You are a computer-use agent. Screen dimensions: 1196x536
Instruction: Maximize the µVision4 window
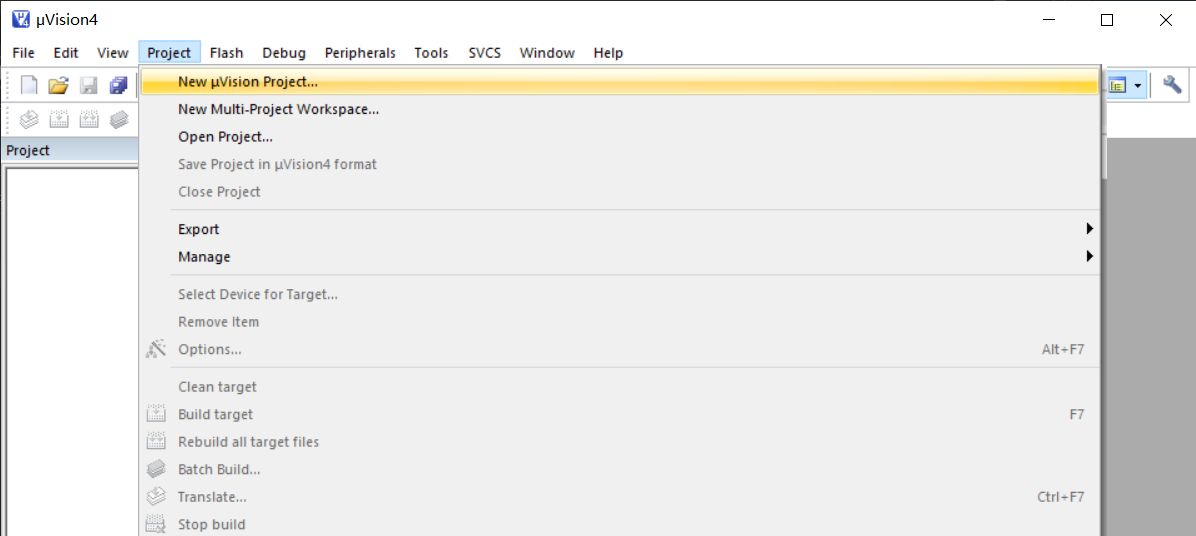pyautogui.click(x=1107, y=21)
